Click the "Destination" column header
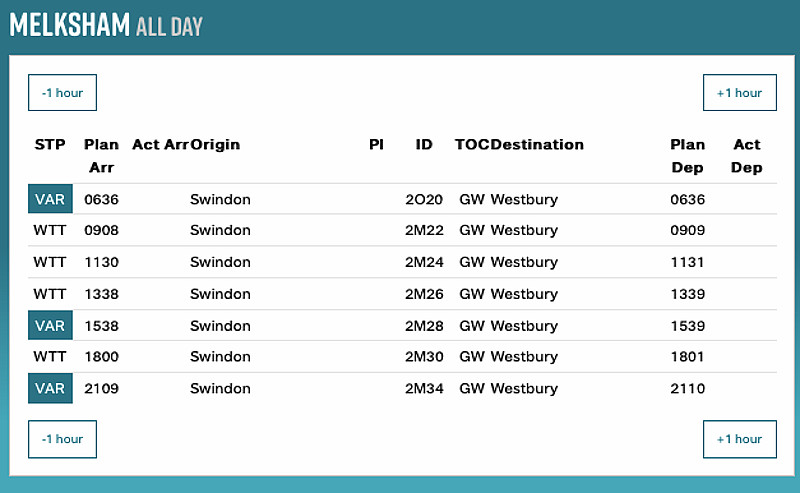This screenshot has width=800, height=493. (537, 145)
